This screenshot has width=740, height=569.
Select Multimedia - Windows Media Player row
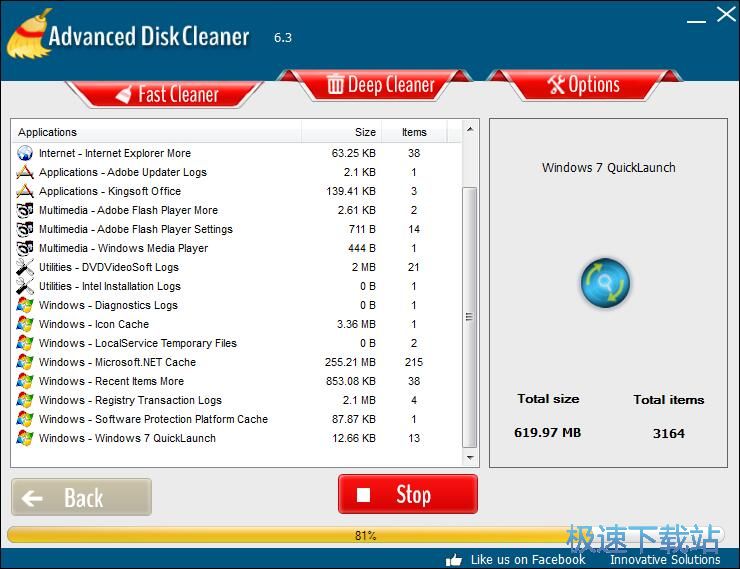[236, 248]
